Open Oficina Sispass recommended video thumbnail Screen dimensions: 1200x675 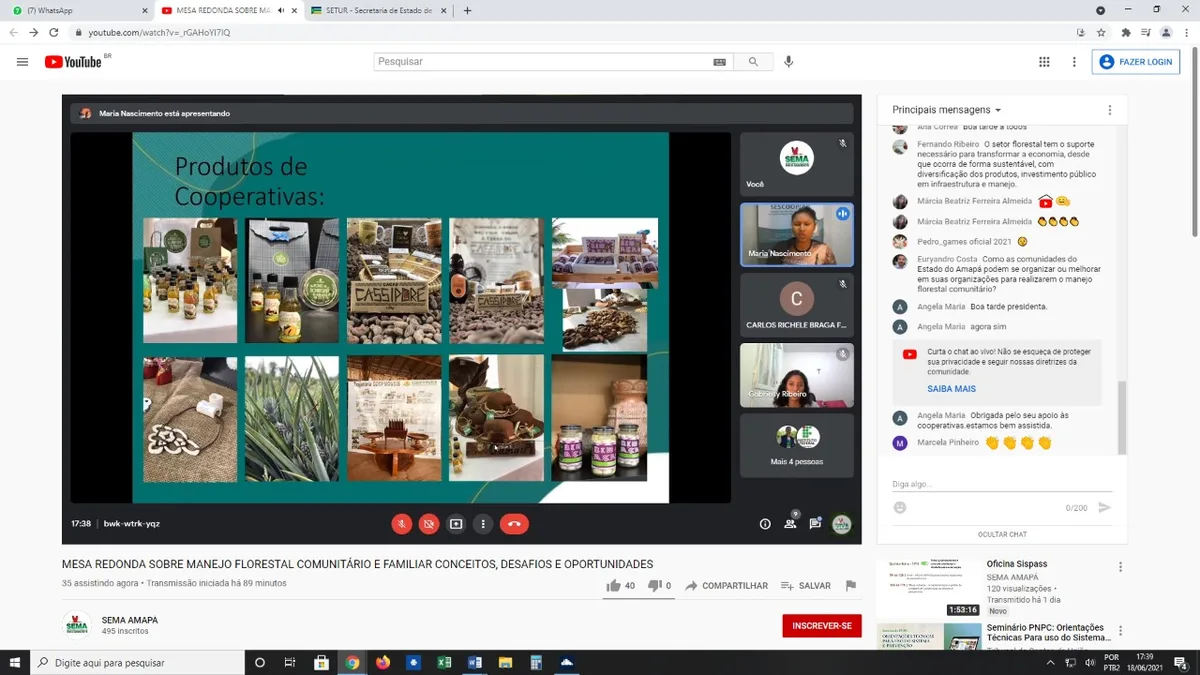(x=929, y=588)
